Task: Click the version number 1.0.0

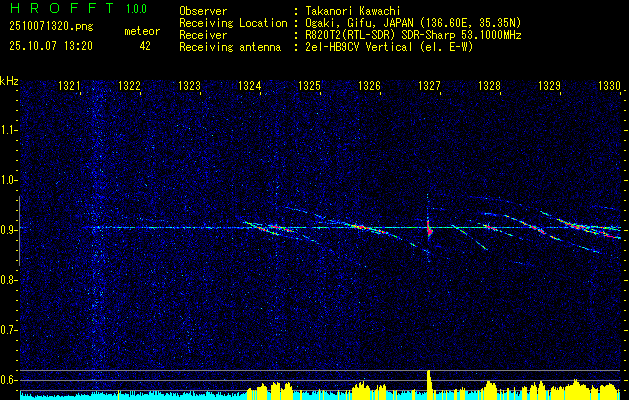Action: pos(136,9)
